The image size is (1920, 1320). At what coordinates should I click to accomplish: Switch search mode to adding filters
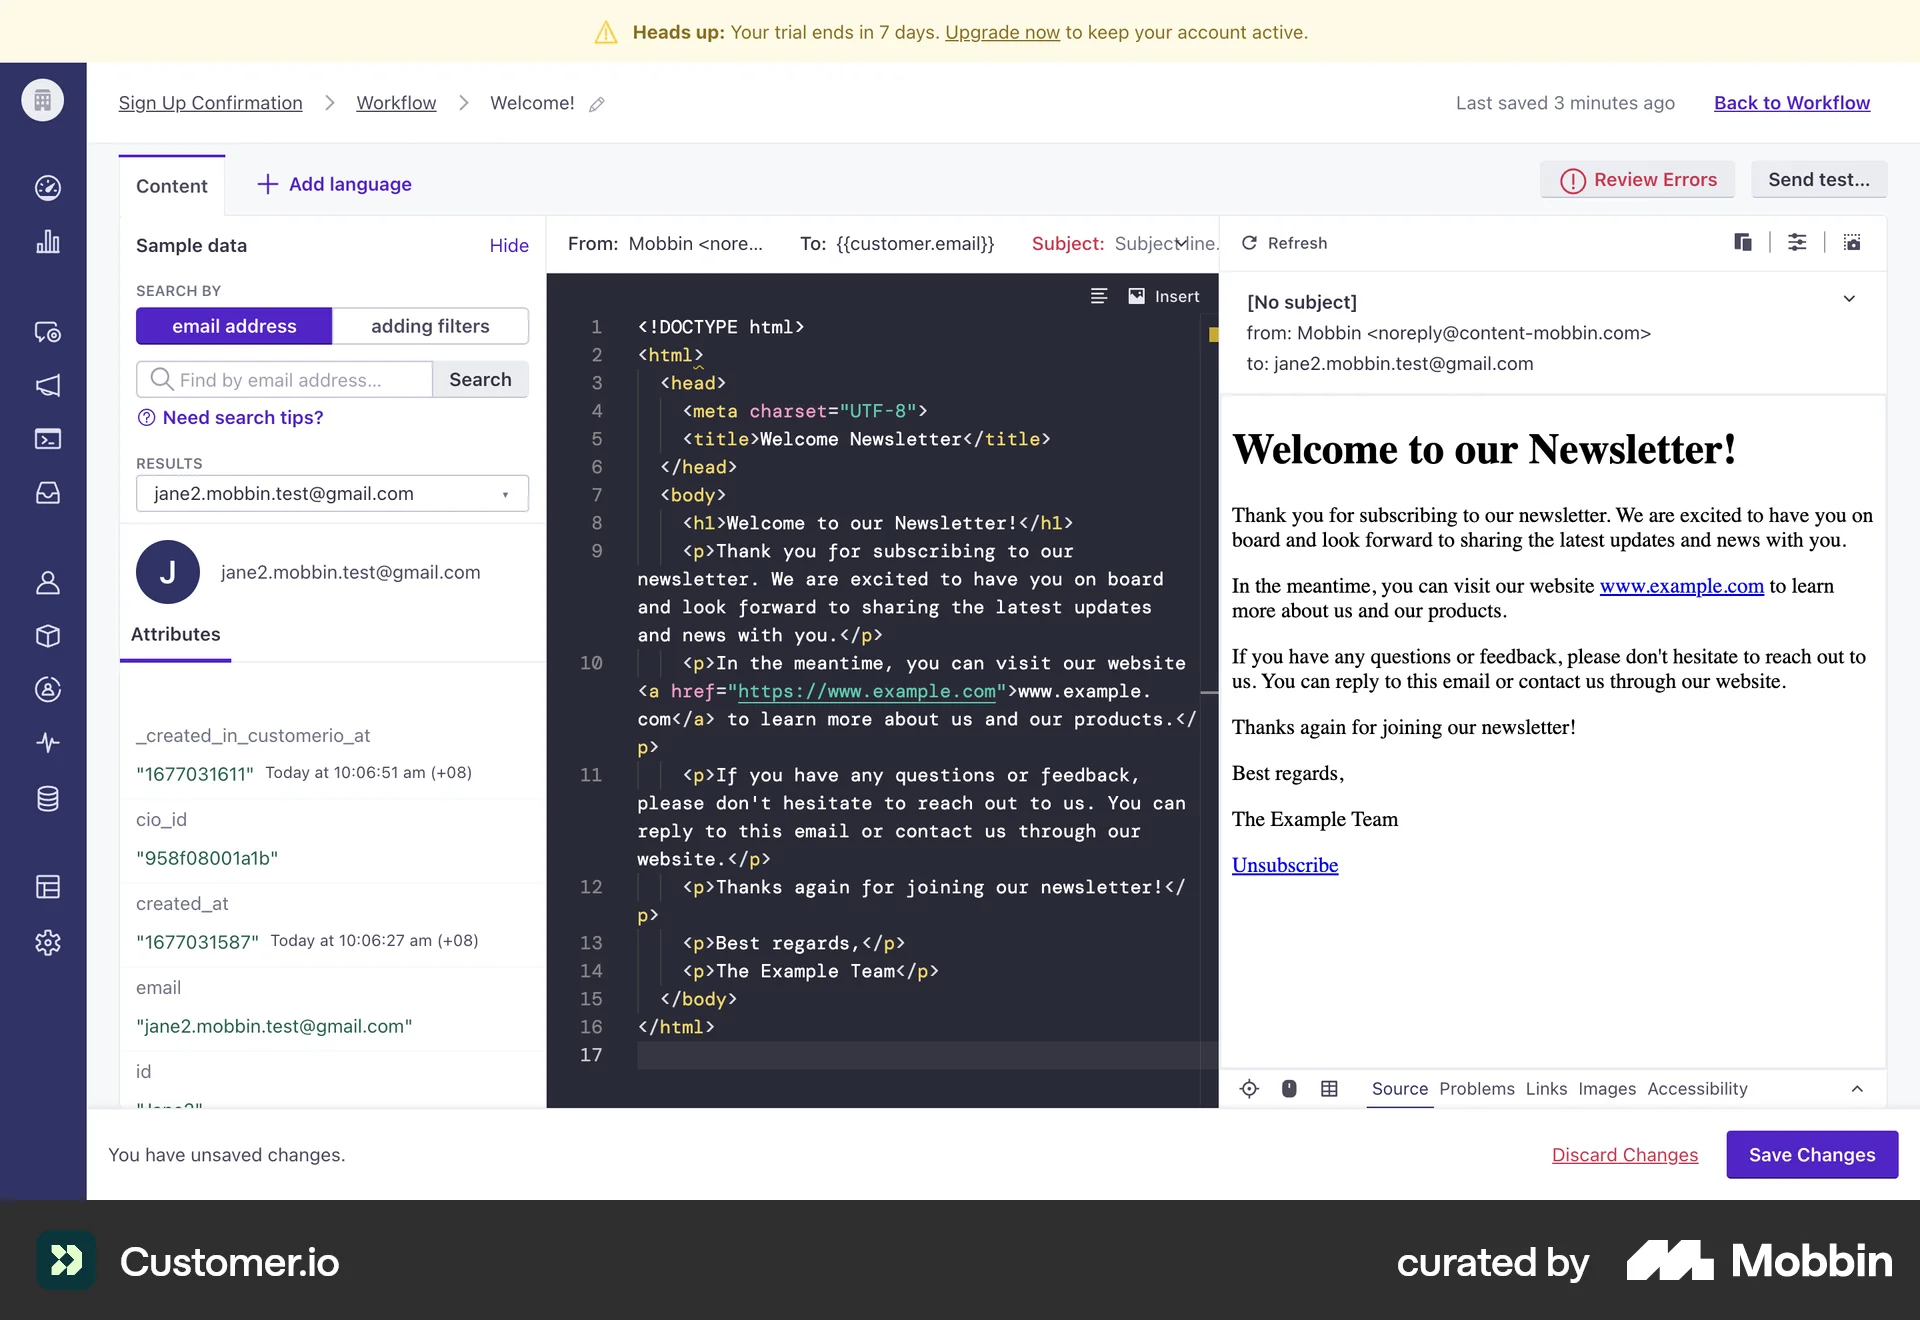click(x=430, y=326)
